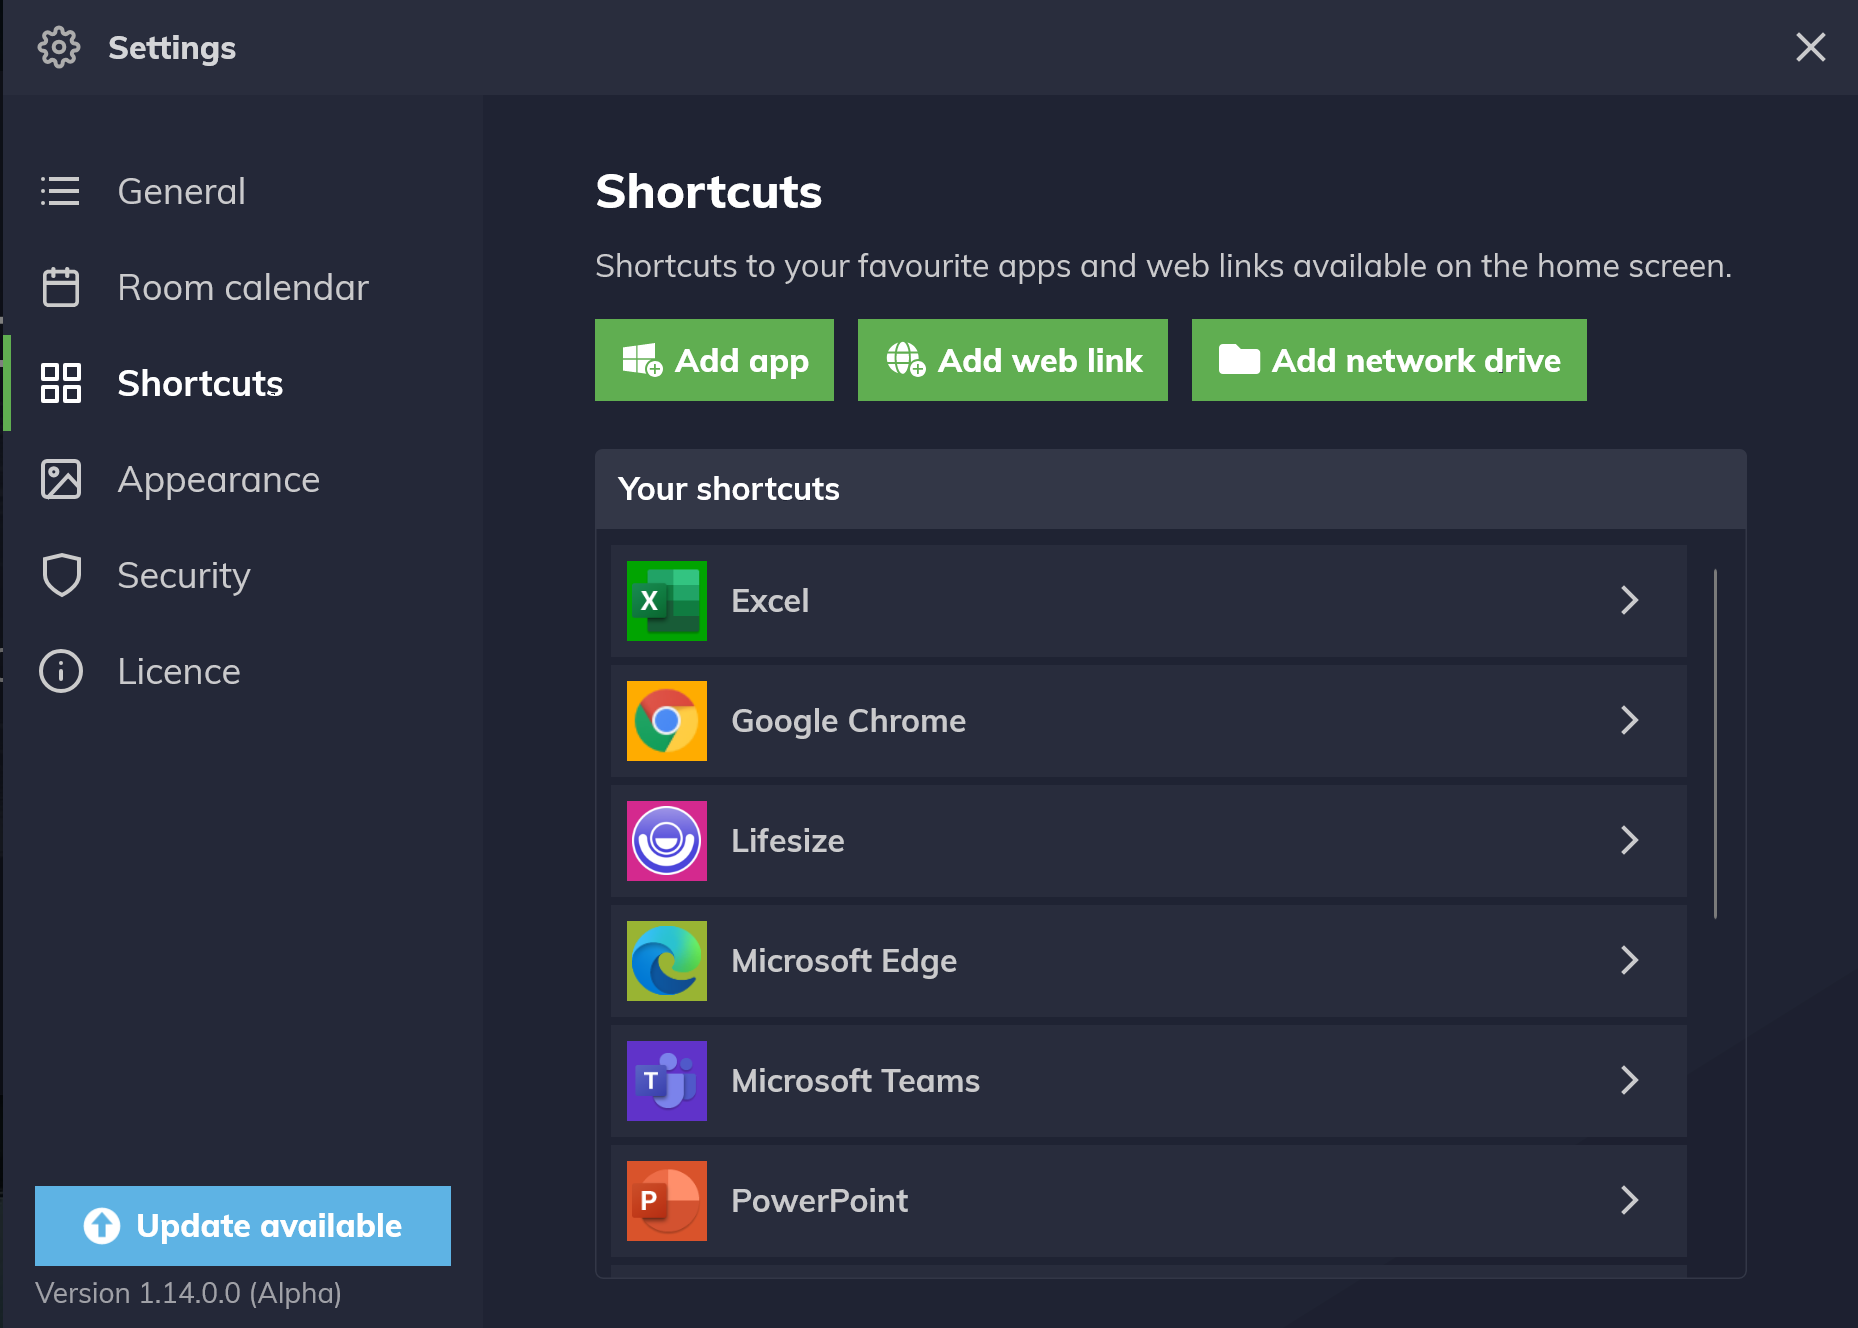Click Add network drive button
1858x1328 pixels.
coord(1388,360)
